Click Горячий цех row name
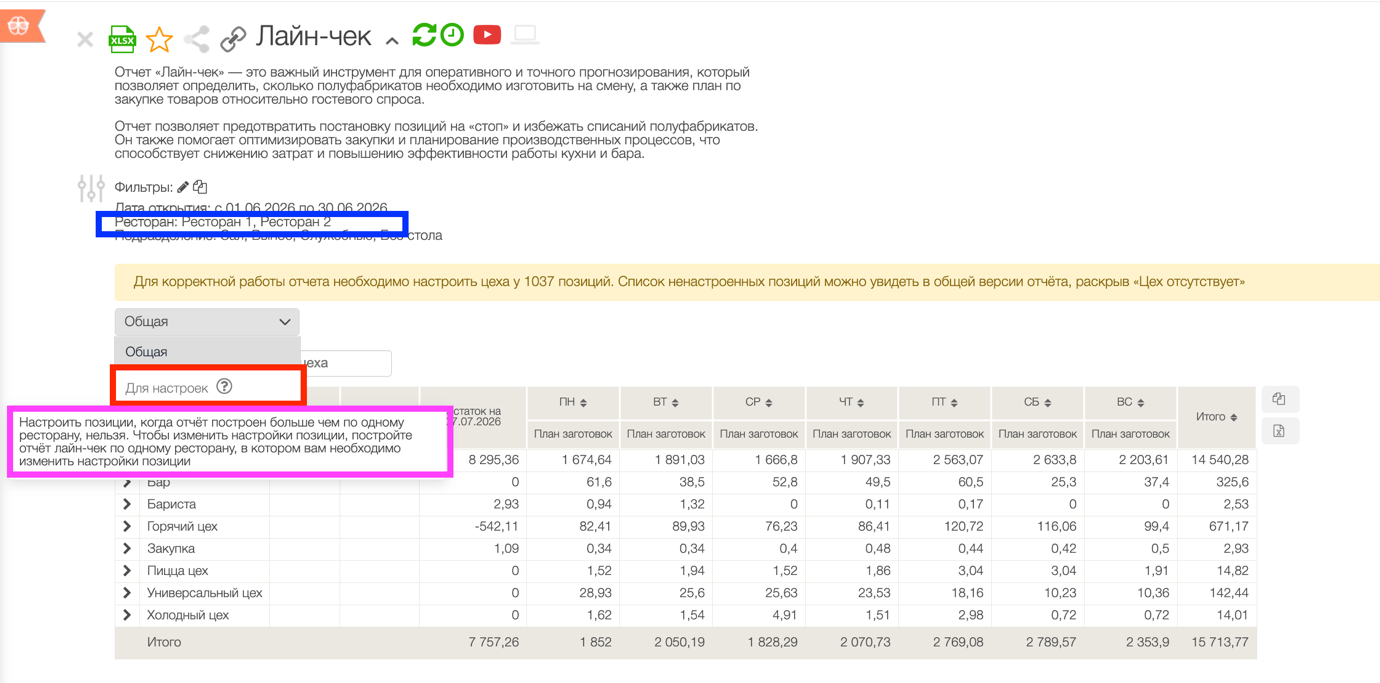This screenshot has width=1380, height=683. tap(182, 526)
